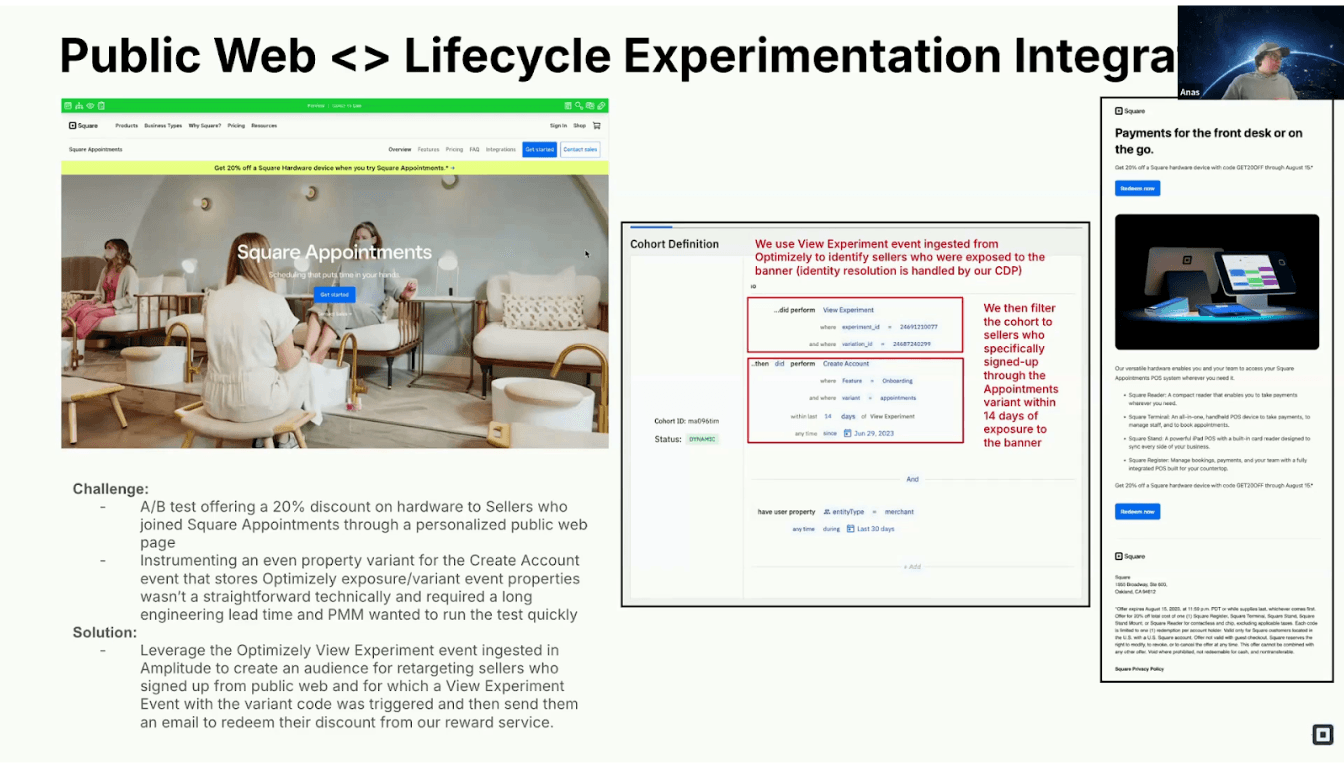Change the 14 days window dropdown
Screen dimensions: 1344x763
pyautogui.click(x=848, y=416)
